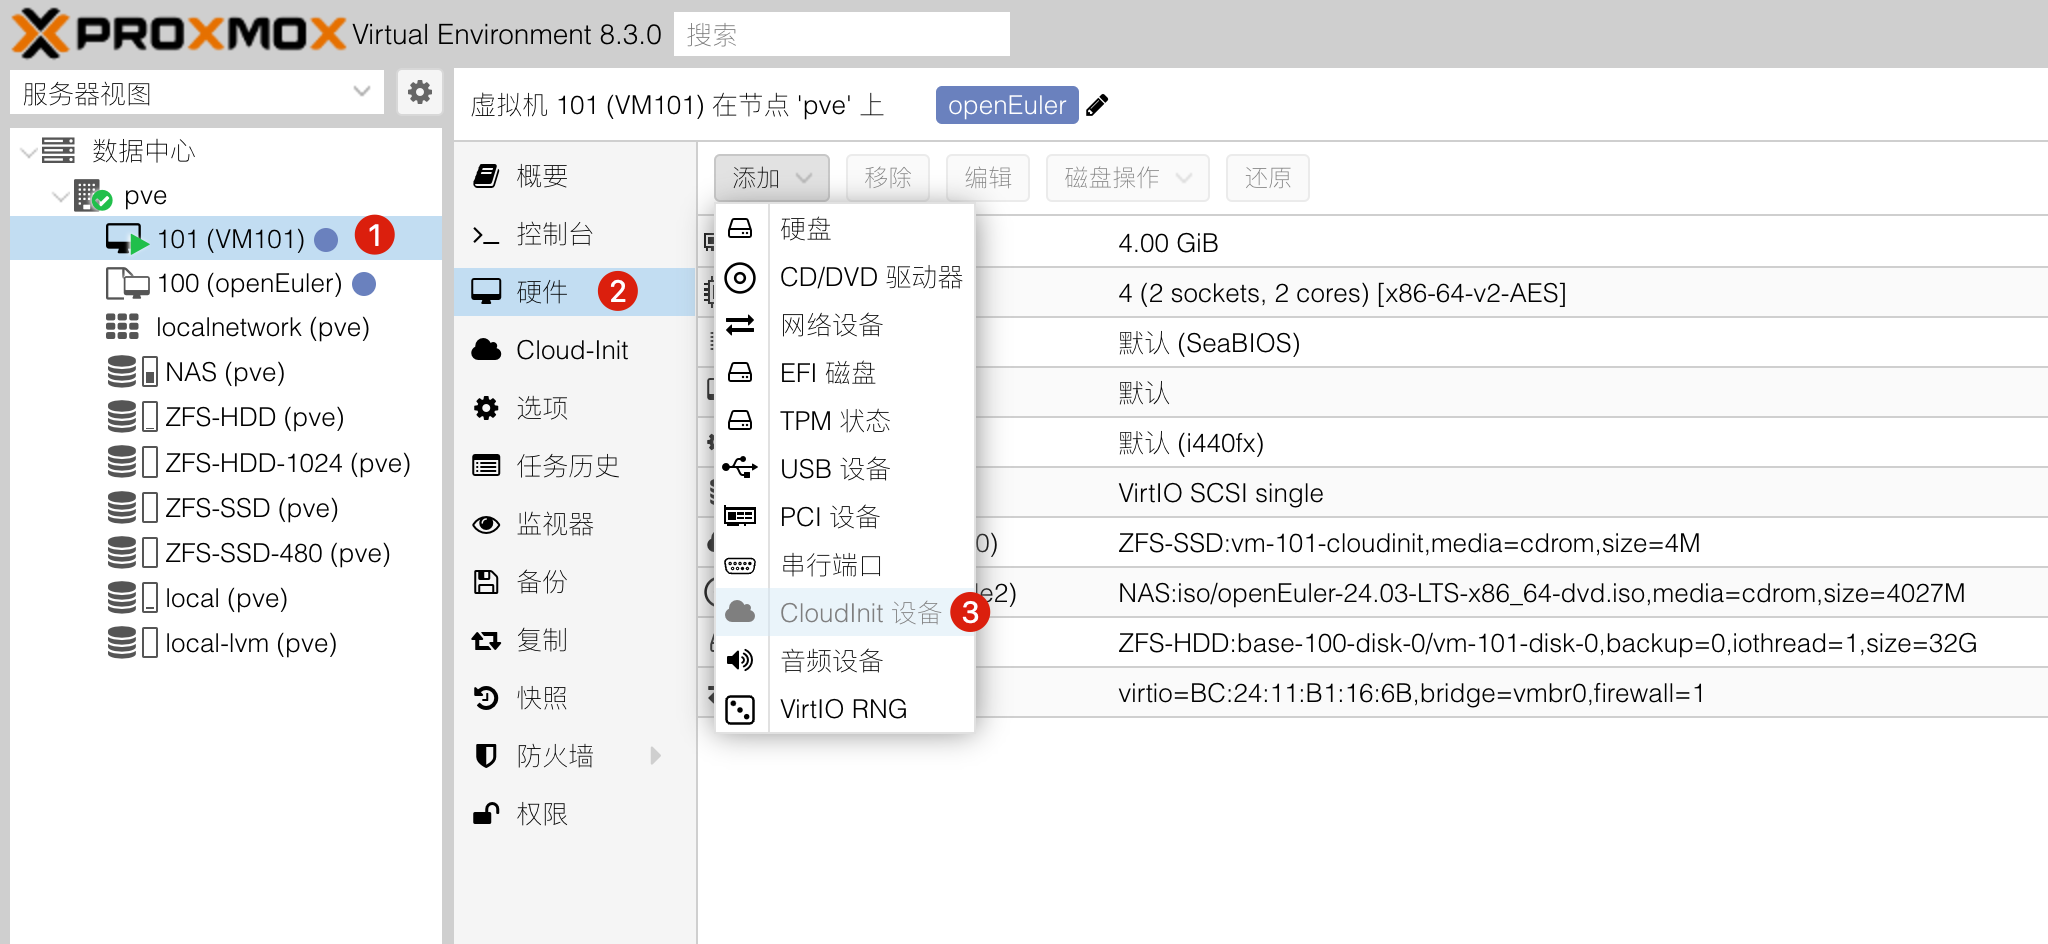Click the pencil icon to edit tags
Viewport: 2048px width, 944px height.
click(x=1097, y=105)
